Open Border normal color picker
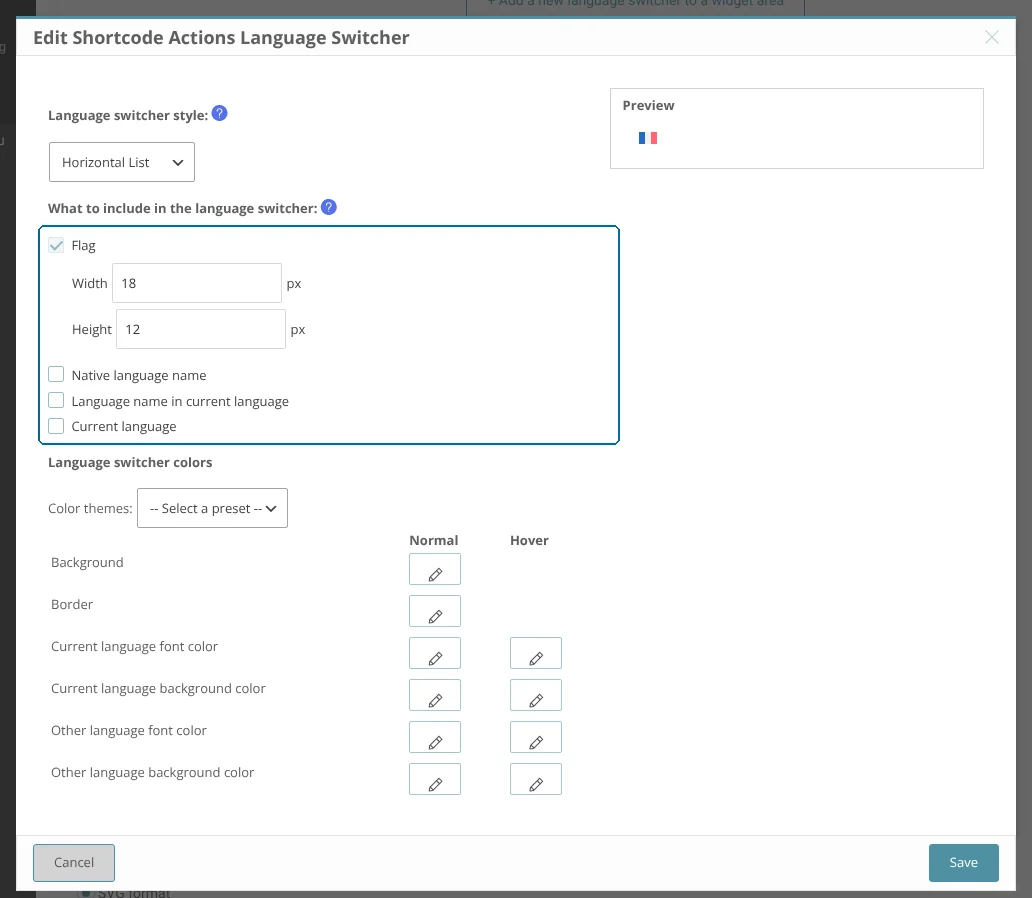Screen dimensions: 1032x898 pos(435,611)
